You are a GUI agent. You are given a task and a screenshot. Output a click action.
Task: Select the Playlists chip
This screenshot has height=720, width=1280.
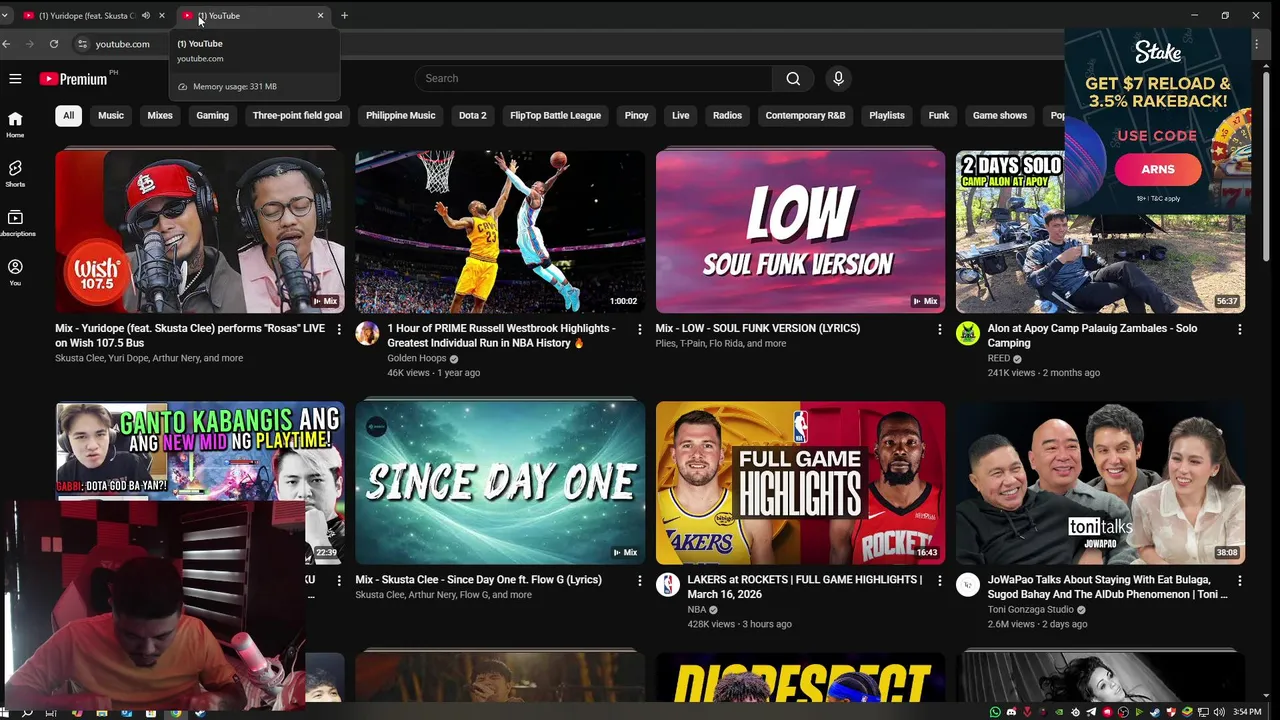pos(886,115)
